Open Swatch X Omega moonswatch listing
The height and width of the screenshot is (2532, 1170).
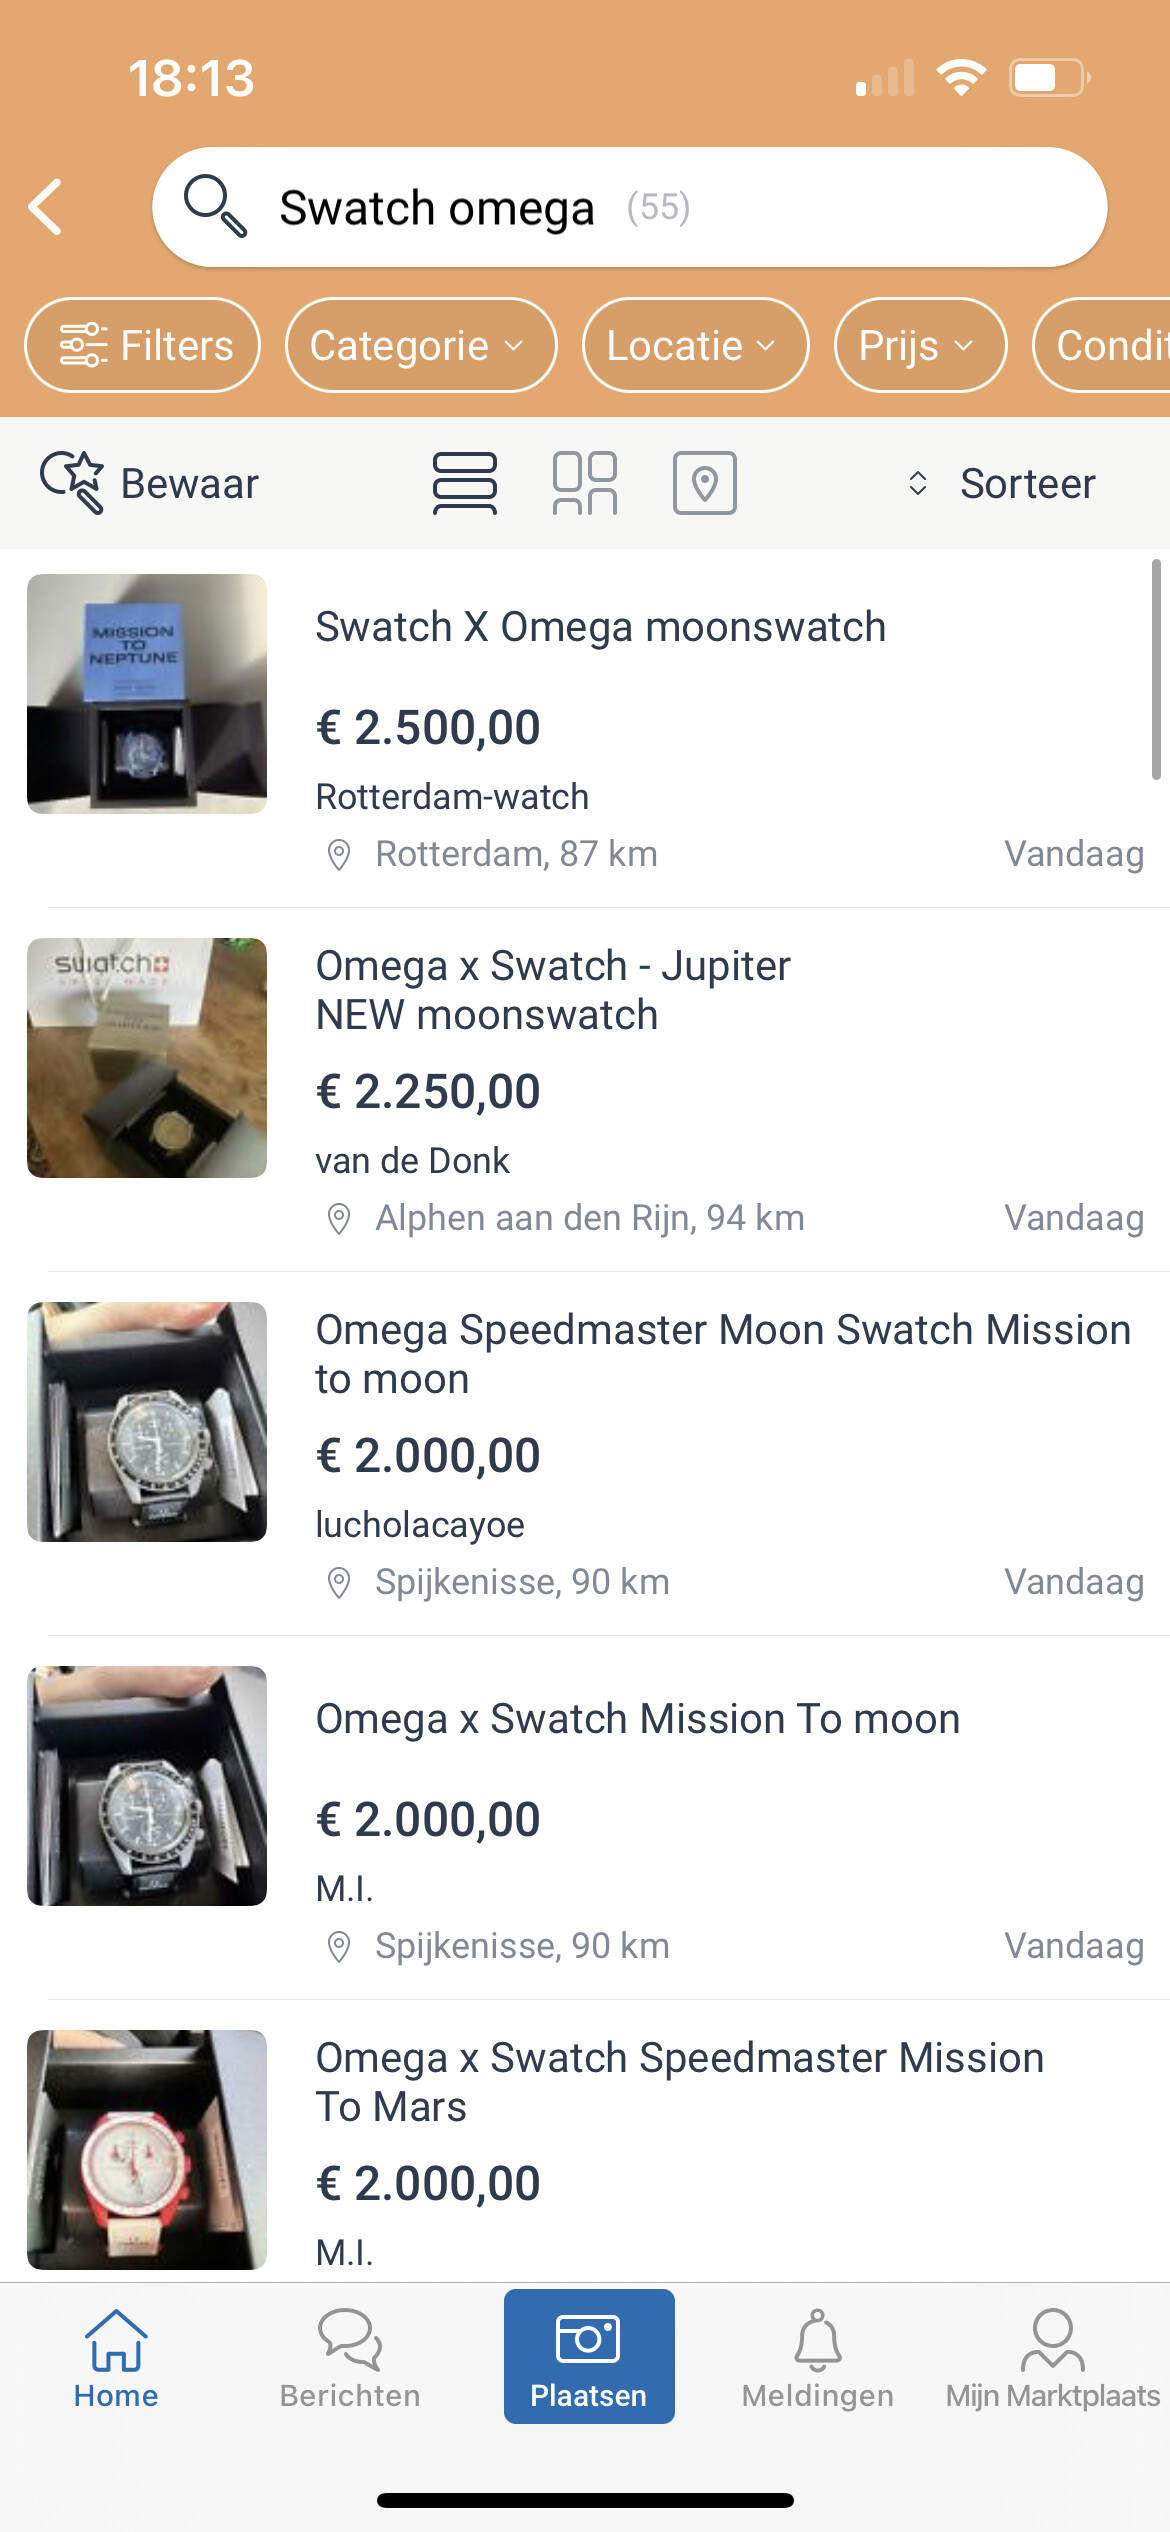pyautogui.click(x=600, y=628)
